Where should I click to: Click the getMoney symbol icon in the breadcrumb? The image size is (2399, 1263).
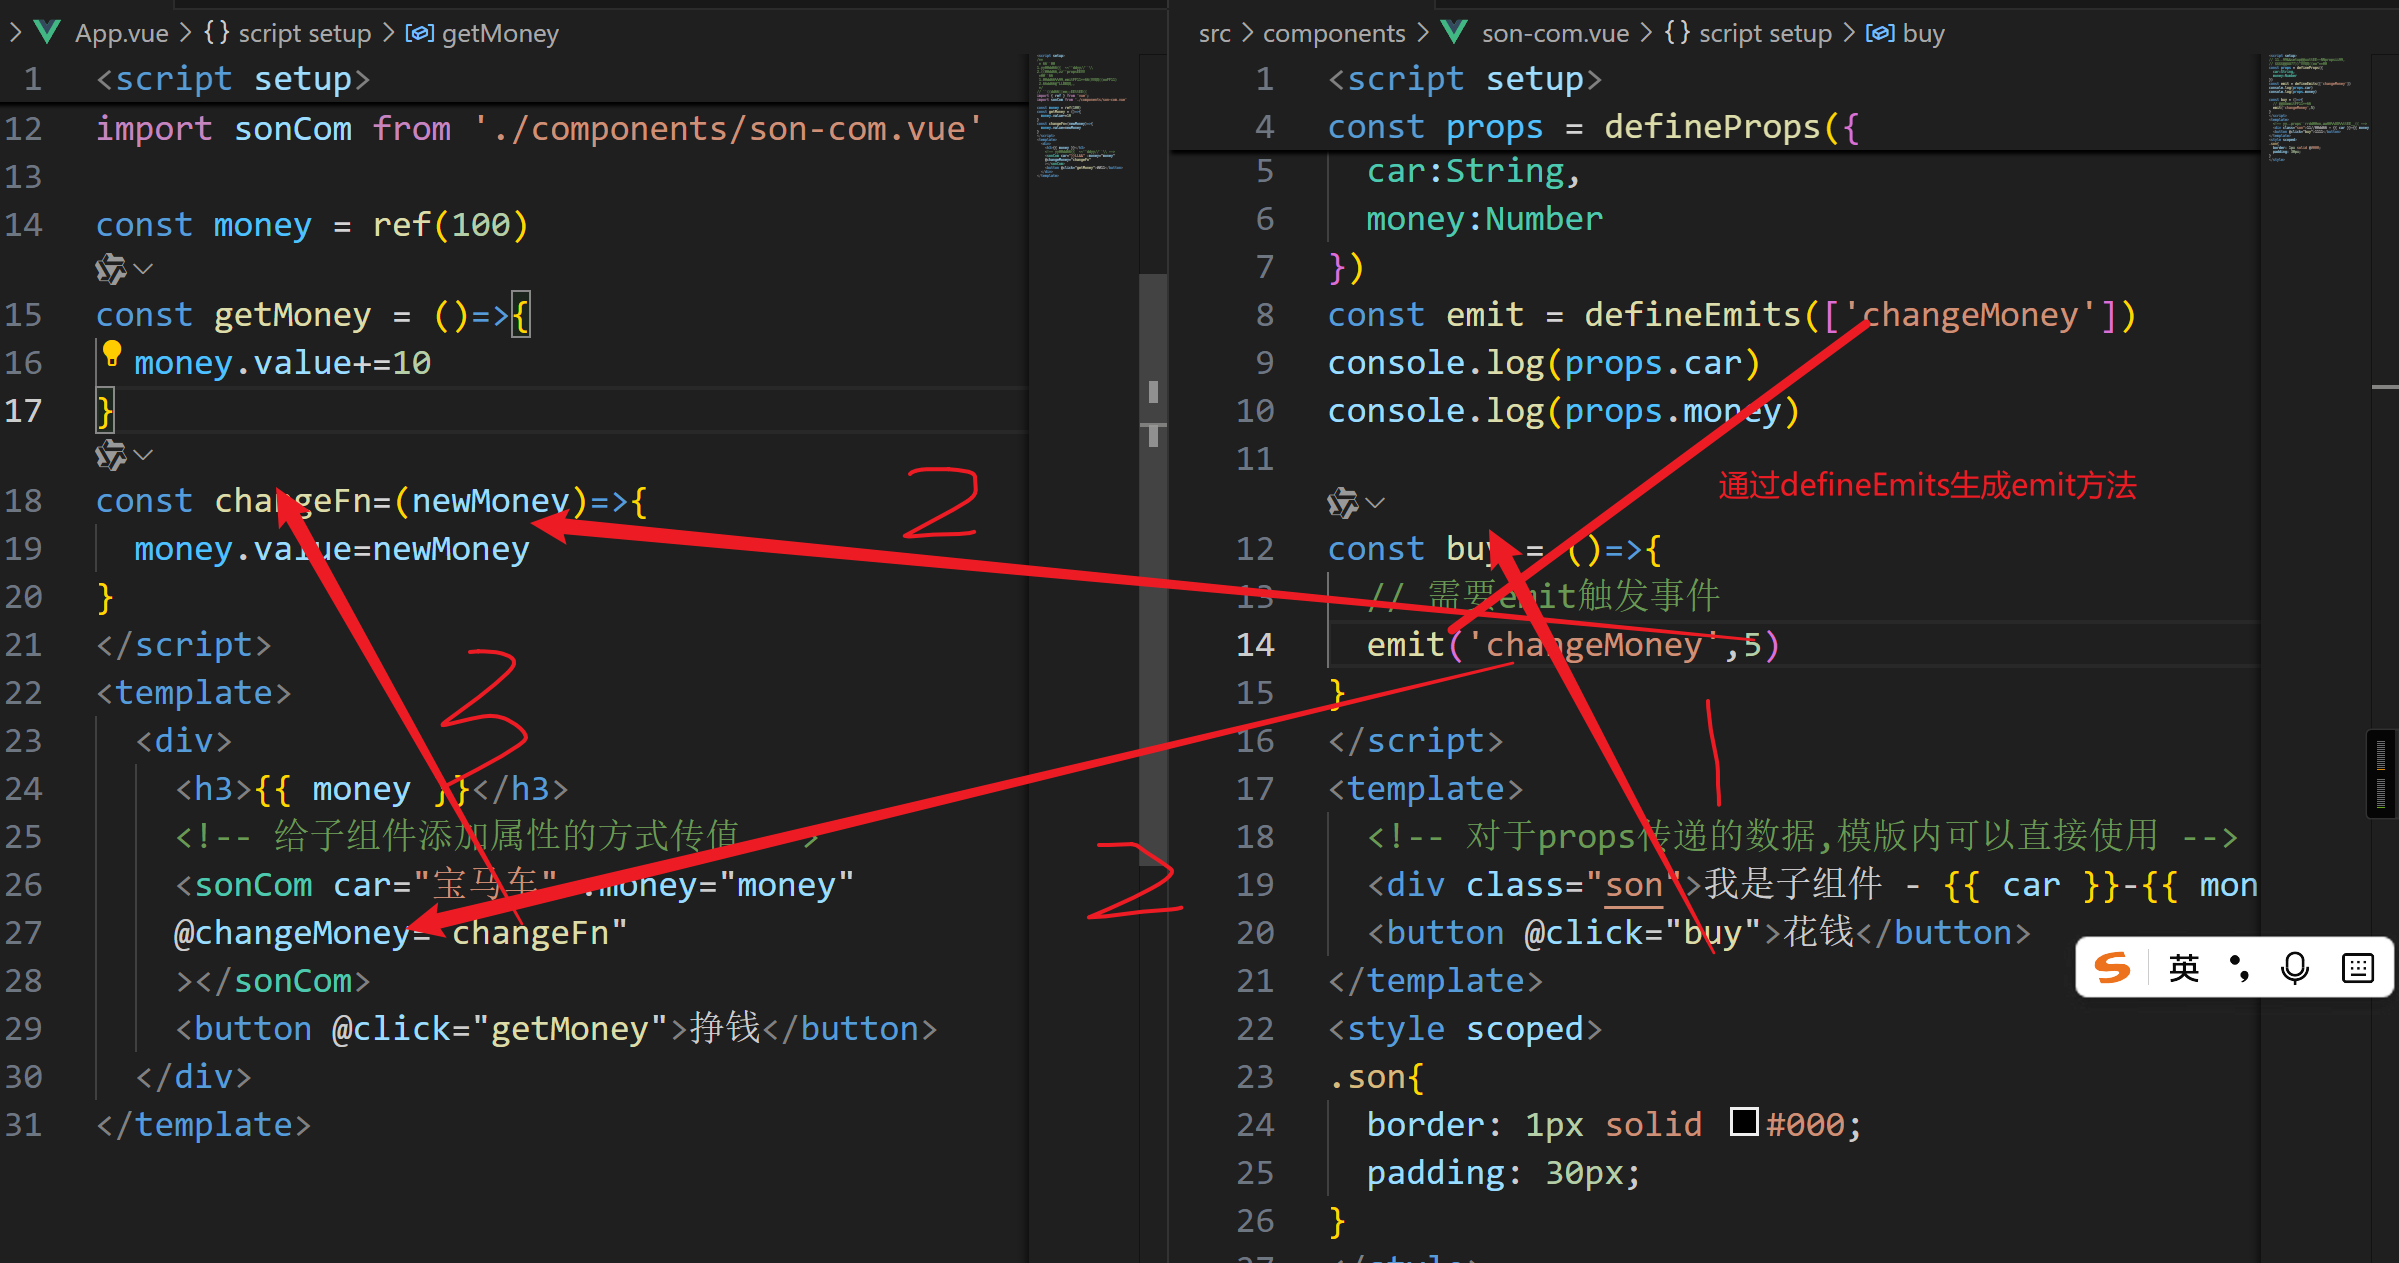tap(419, 33)
